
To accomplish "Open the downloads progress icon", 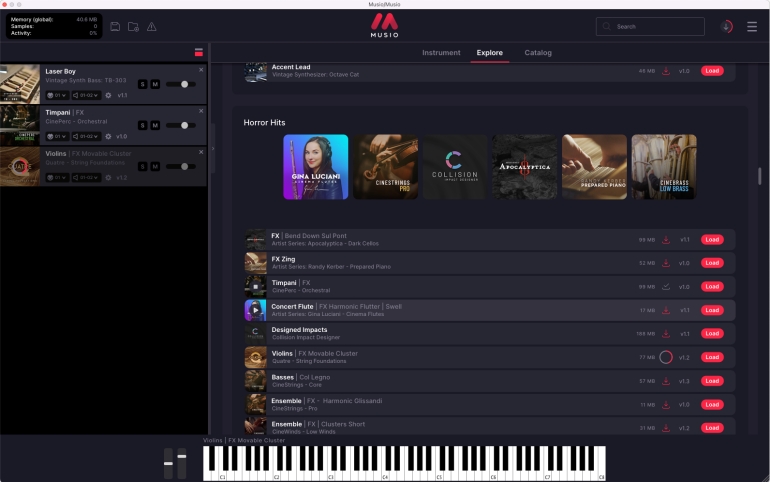I will (726, 27).
